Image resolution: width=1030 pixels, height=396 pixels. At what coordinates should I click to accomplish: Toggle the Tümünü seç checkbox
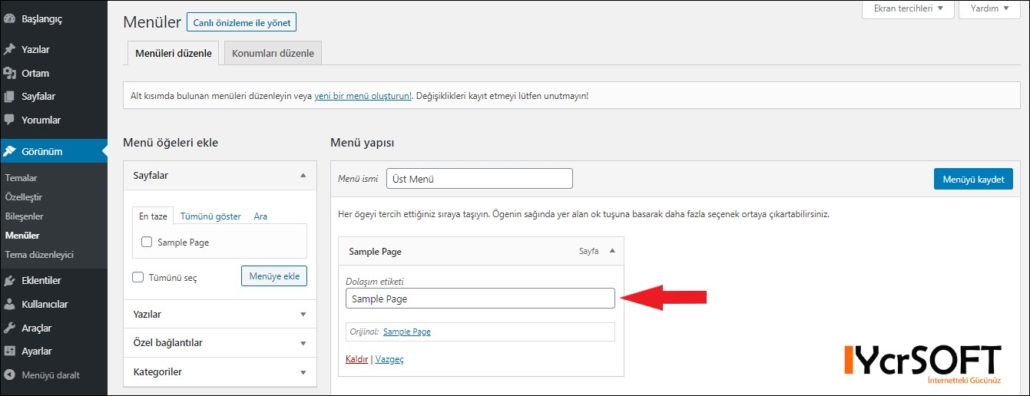138,277
